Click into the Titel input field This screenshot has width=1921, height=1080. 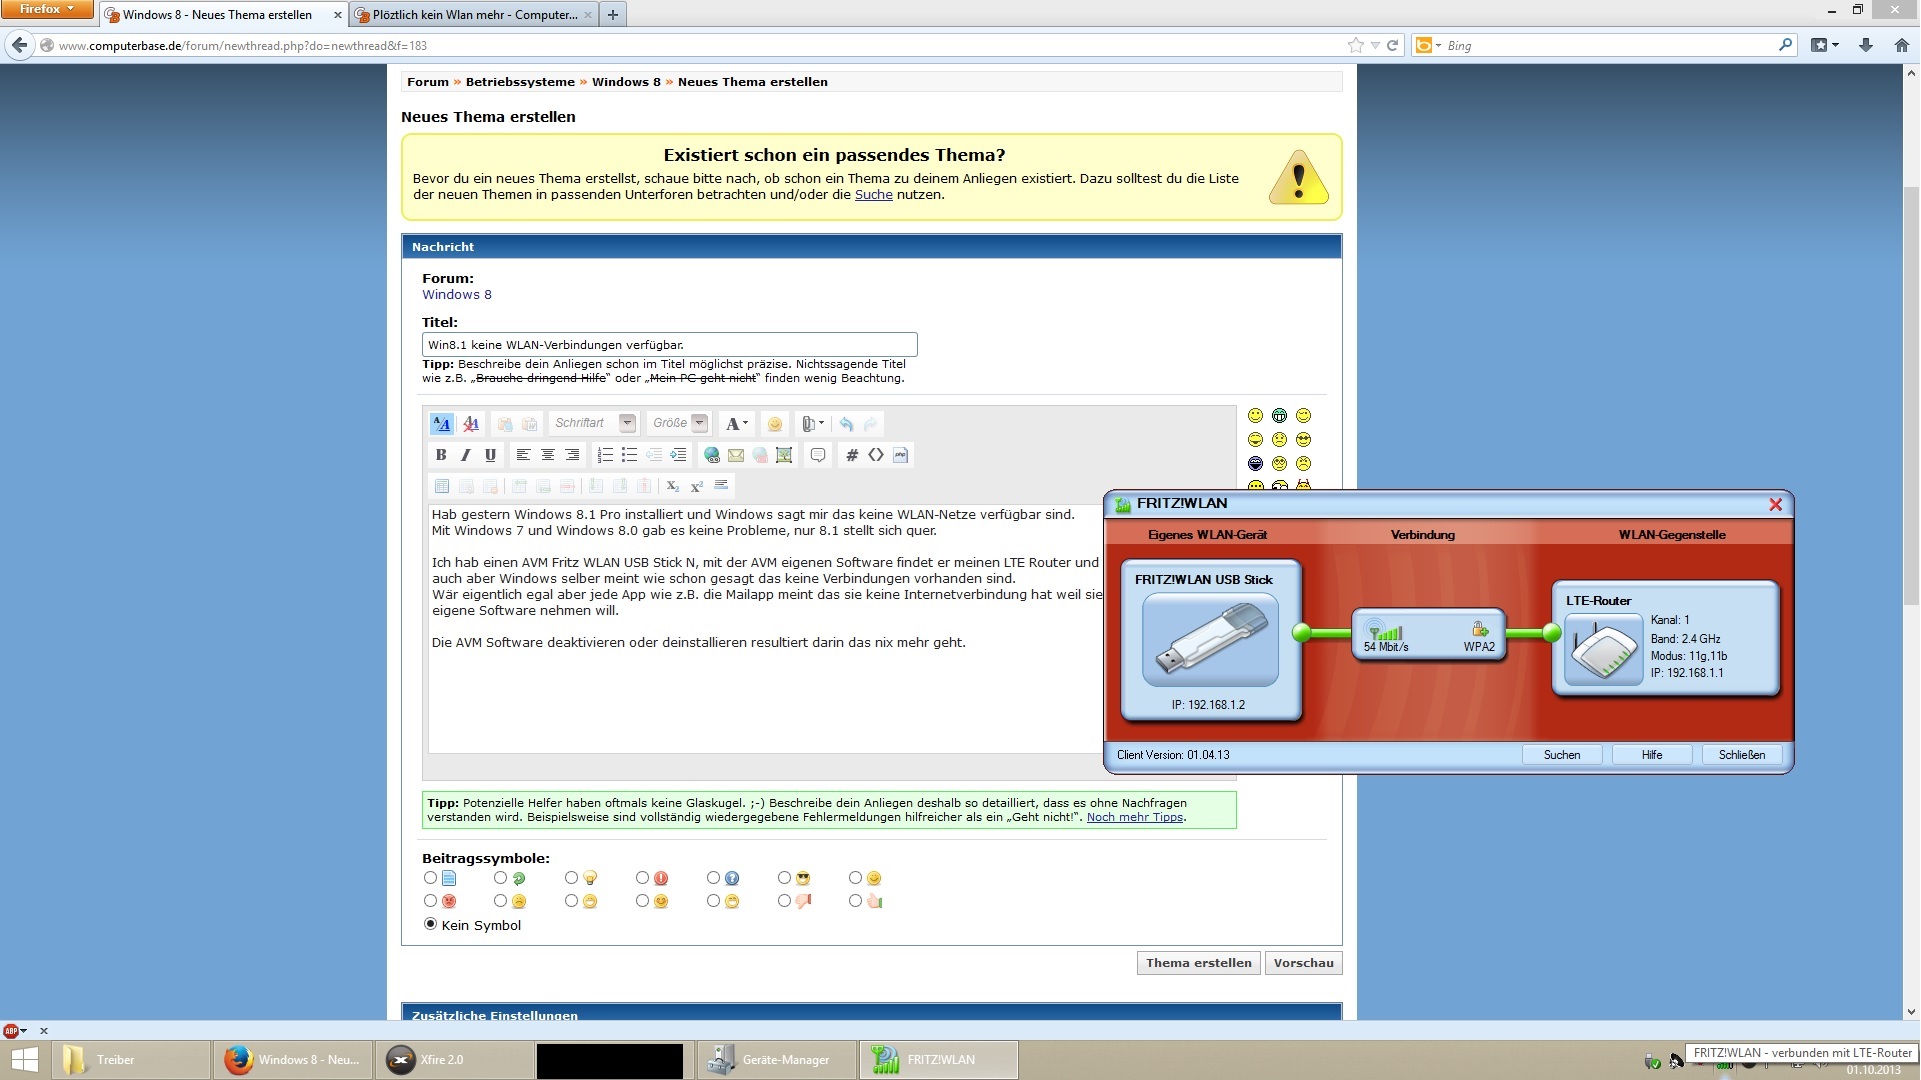click(x=668, y=345)
